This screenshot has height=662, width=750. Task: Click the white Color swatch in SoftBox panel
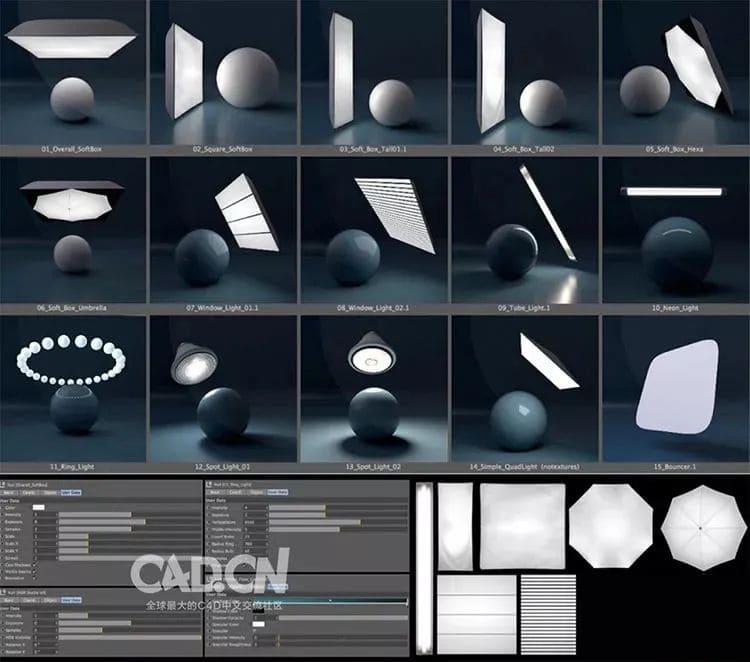coord(38,508)
